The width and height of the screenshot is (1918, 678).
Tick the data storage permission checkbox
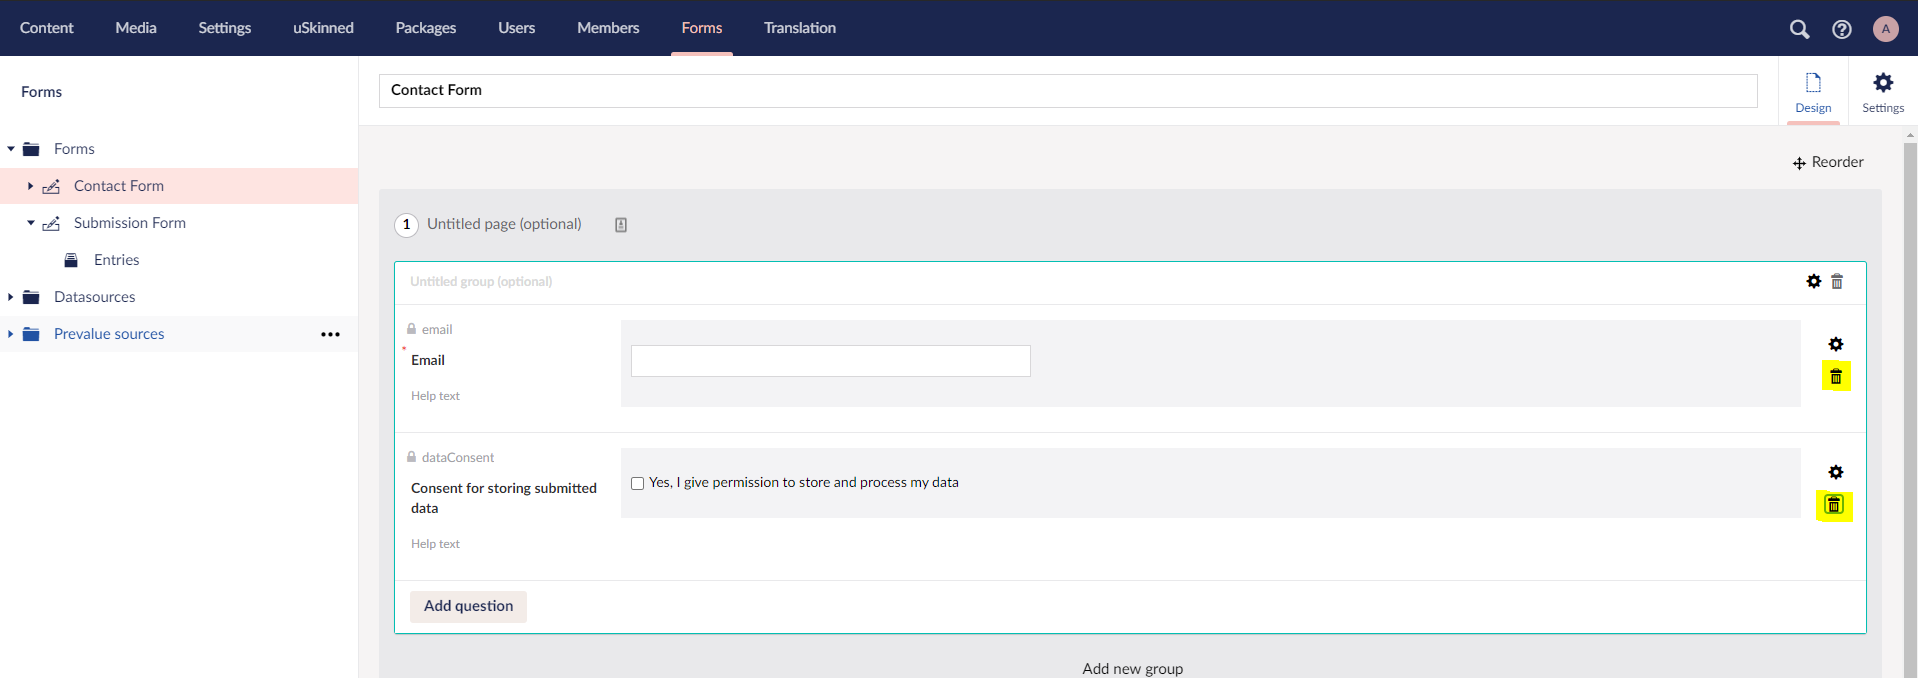tap(637, 483)
